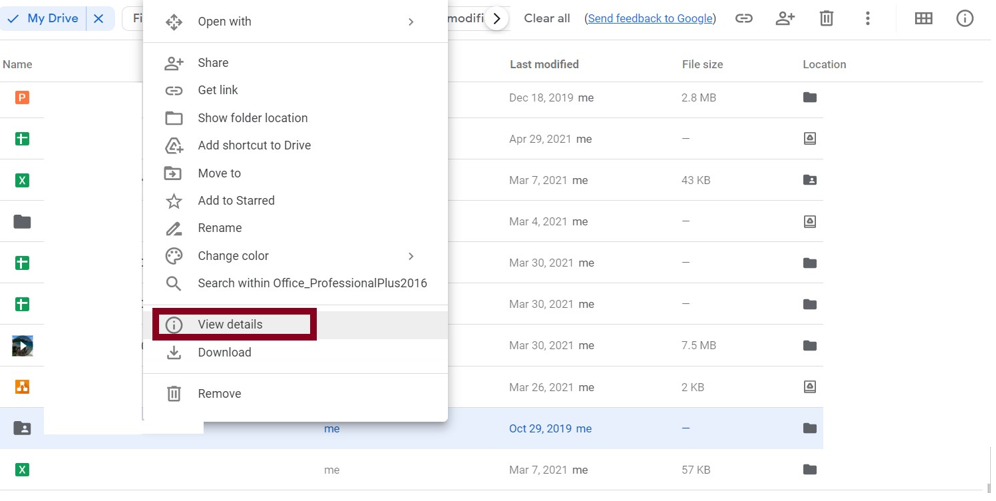Screen dimensions: 996x501
Task: Click the share person-add icon in toolbar
Action: pos(785,18)
